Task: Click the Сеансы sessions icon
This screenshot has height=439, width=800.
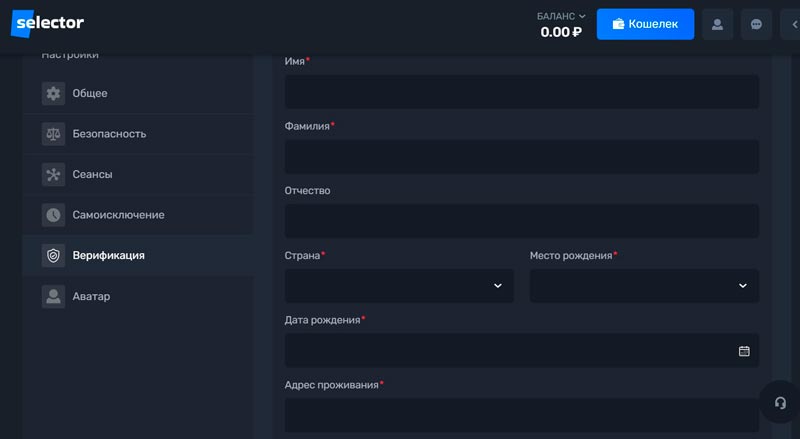Action: (x=53, y=174)
